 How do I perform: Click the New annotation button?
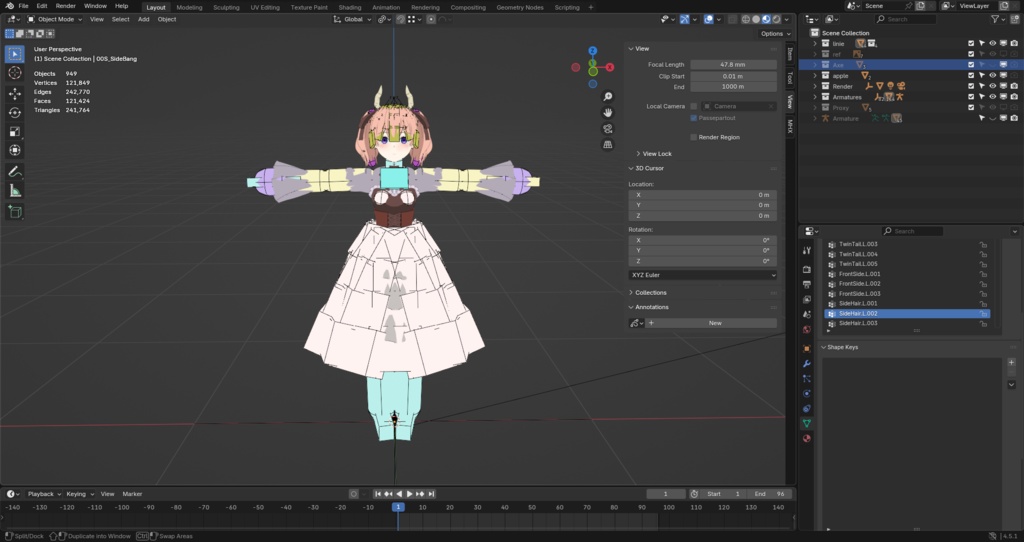715,323
